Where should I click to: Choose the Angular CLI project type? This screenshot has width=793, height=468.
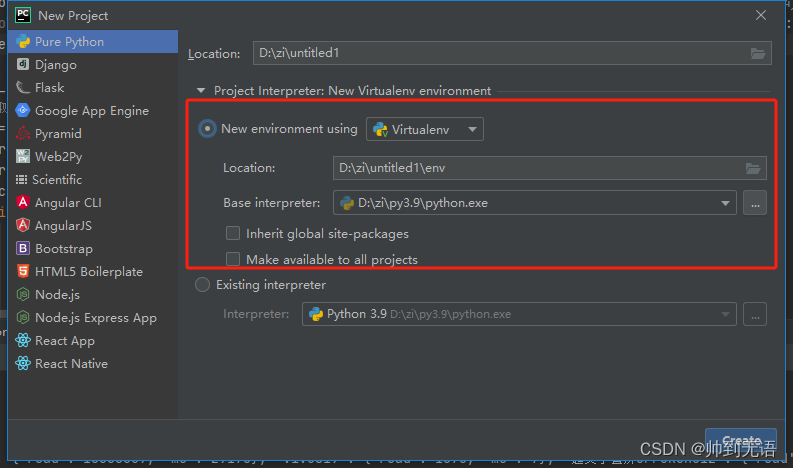93,202
